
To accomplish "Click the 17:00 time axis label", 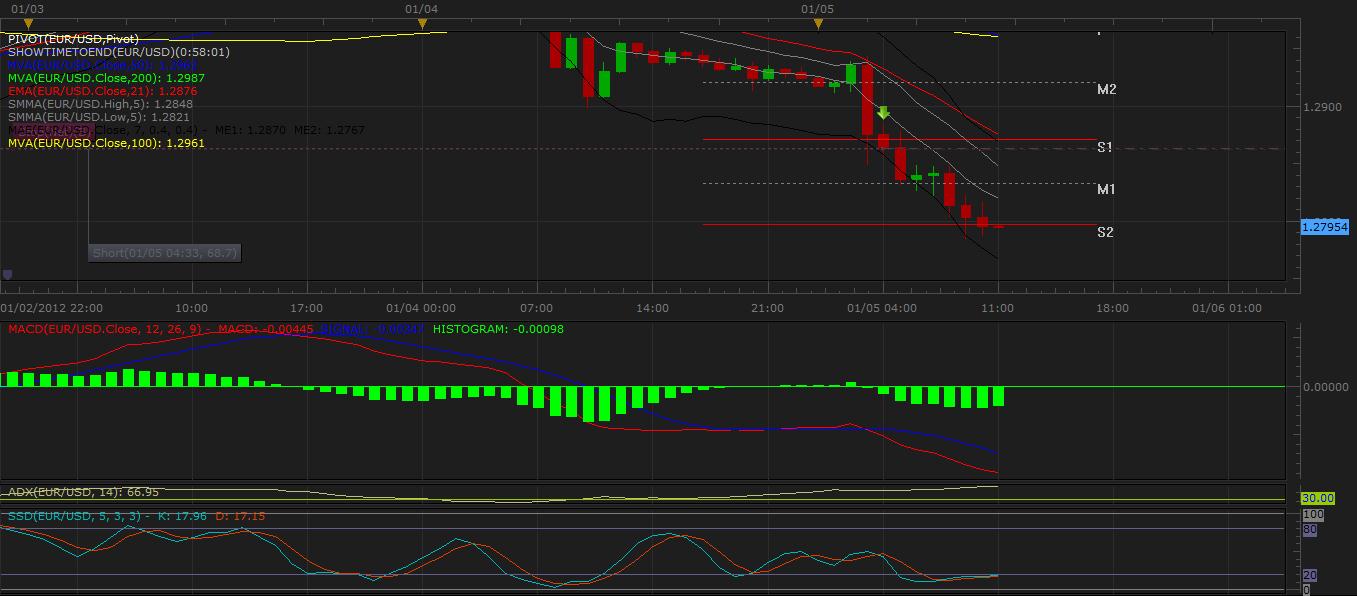I will 306,308.
